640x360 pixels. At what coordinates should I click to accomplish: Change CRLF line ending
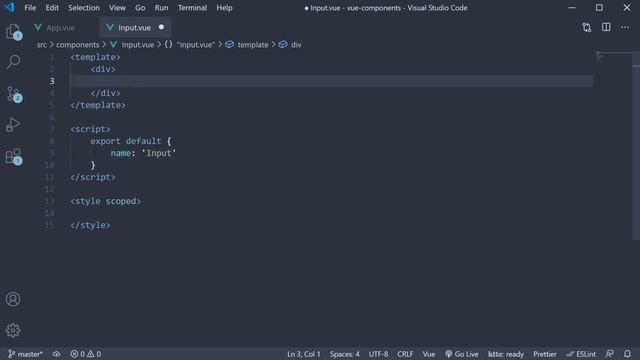tap(405, 354)
